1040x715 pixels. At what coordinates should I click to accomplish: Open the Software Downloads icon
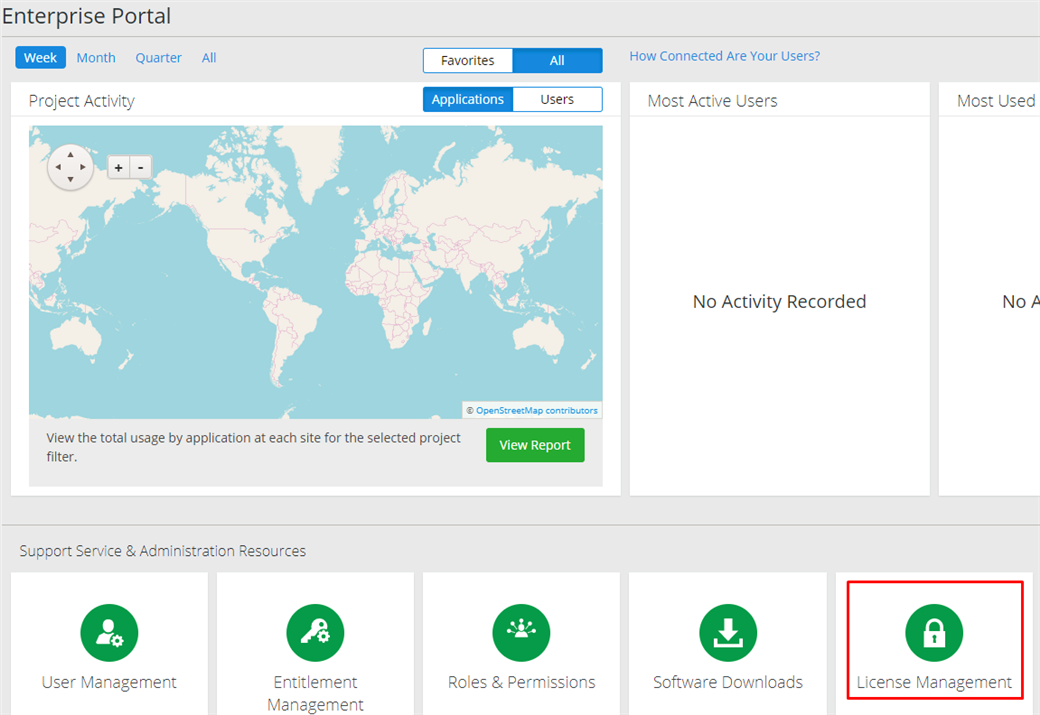point(727,632)
